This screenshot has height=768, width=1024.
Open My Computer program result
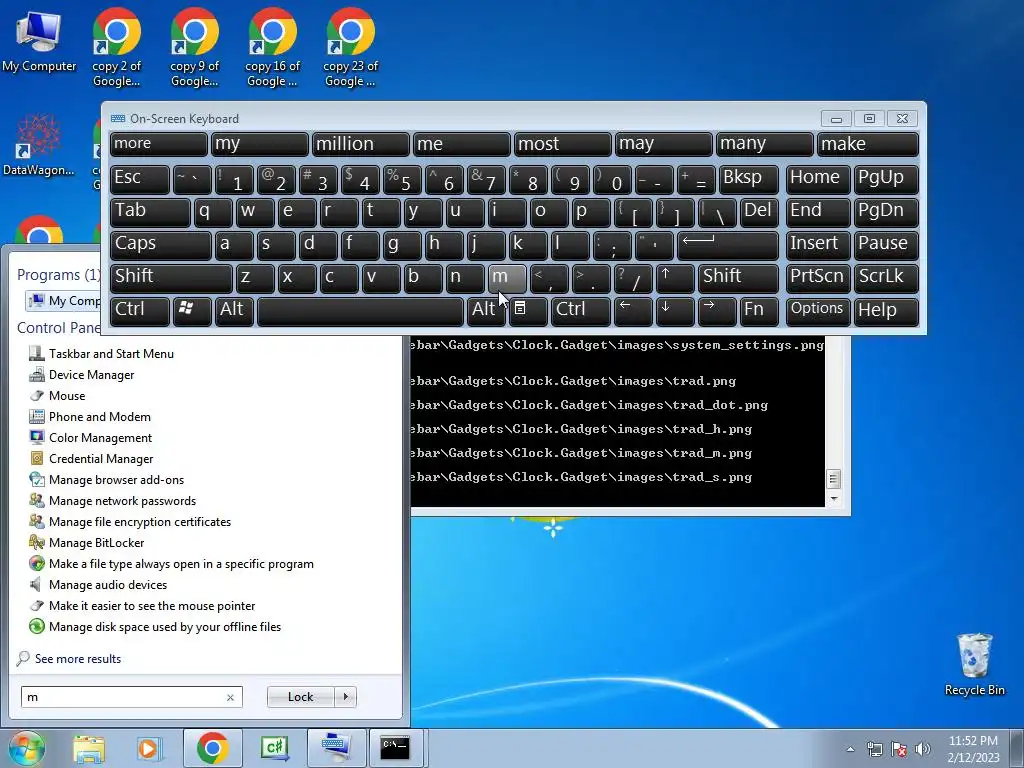click(64, 300)
